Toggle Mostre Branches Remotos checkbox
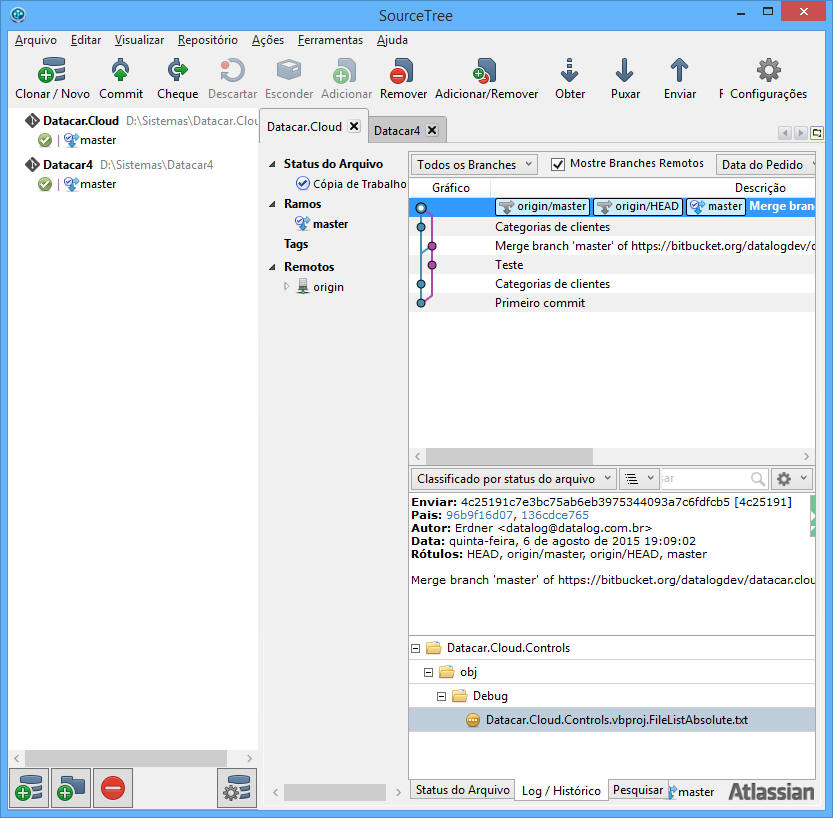 (x=557, y=164)
